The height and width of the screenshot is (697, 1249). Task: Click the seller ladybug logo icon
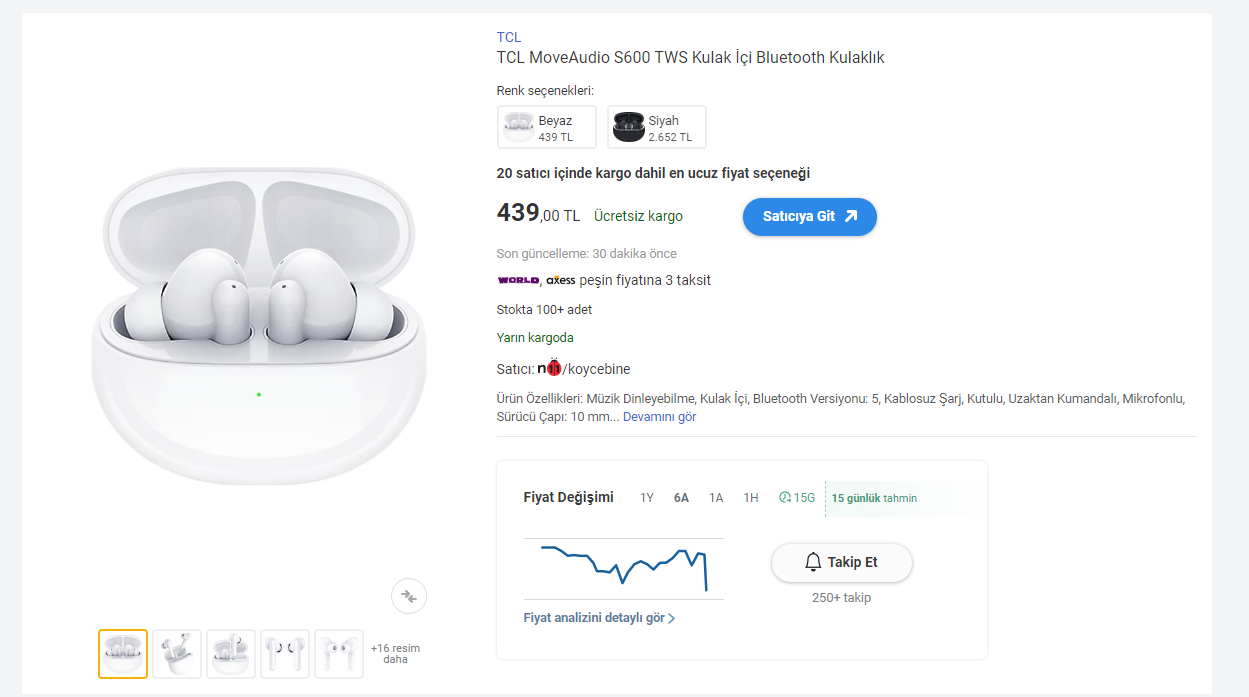click(550, 369)
